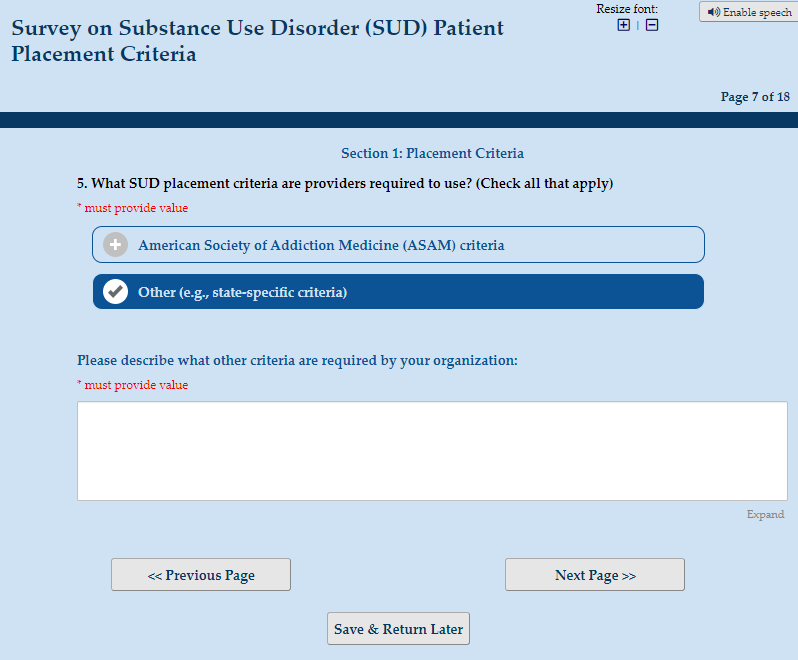This screenshot has width=798, height=660.
Task: Go to the Previous Page
Action: coord(201,575)
